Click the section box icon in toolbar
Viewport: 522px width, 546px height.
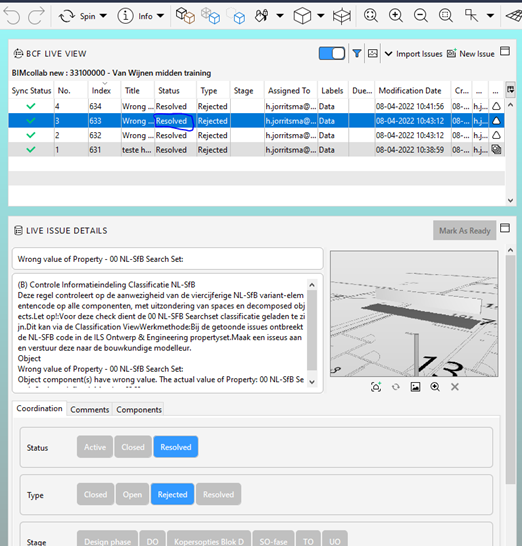tap(342, 16)
